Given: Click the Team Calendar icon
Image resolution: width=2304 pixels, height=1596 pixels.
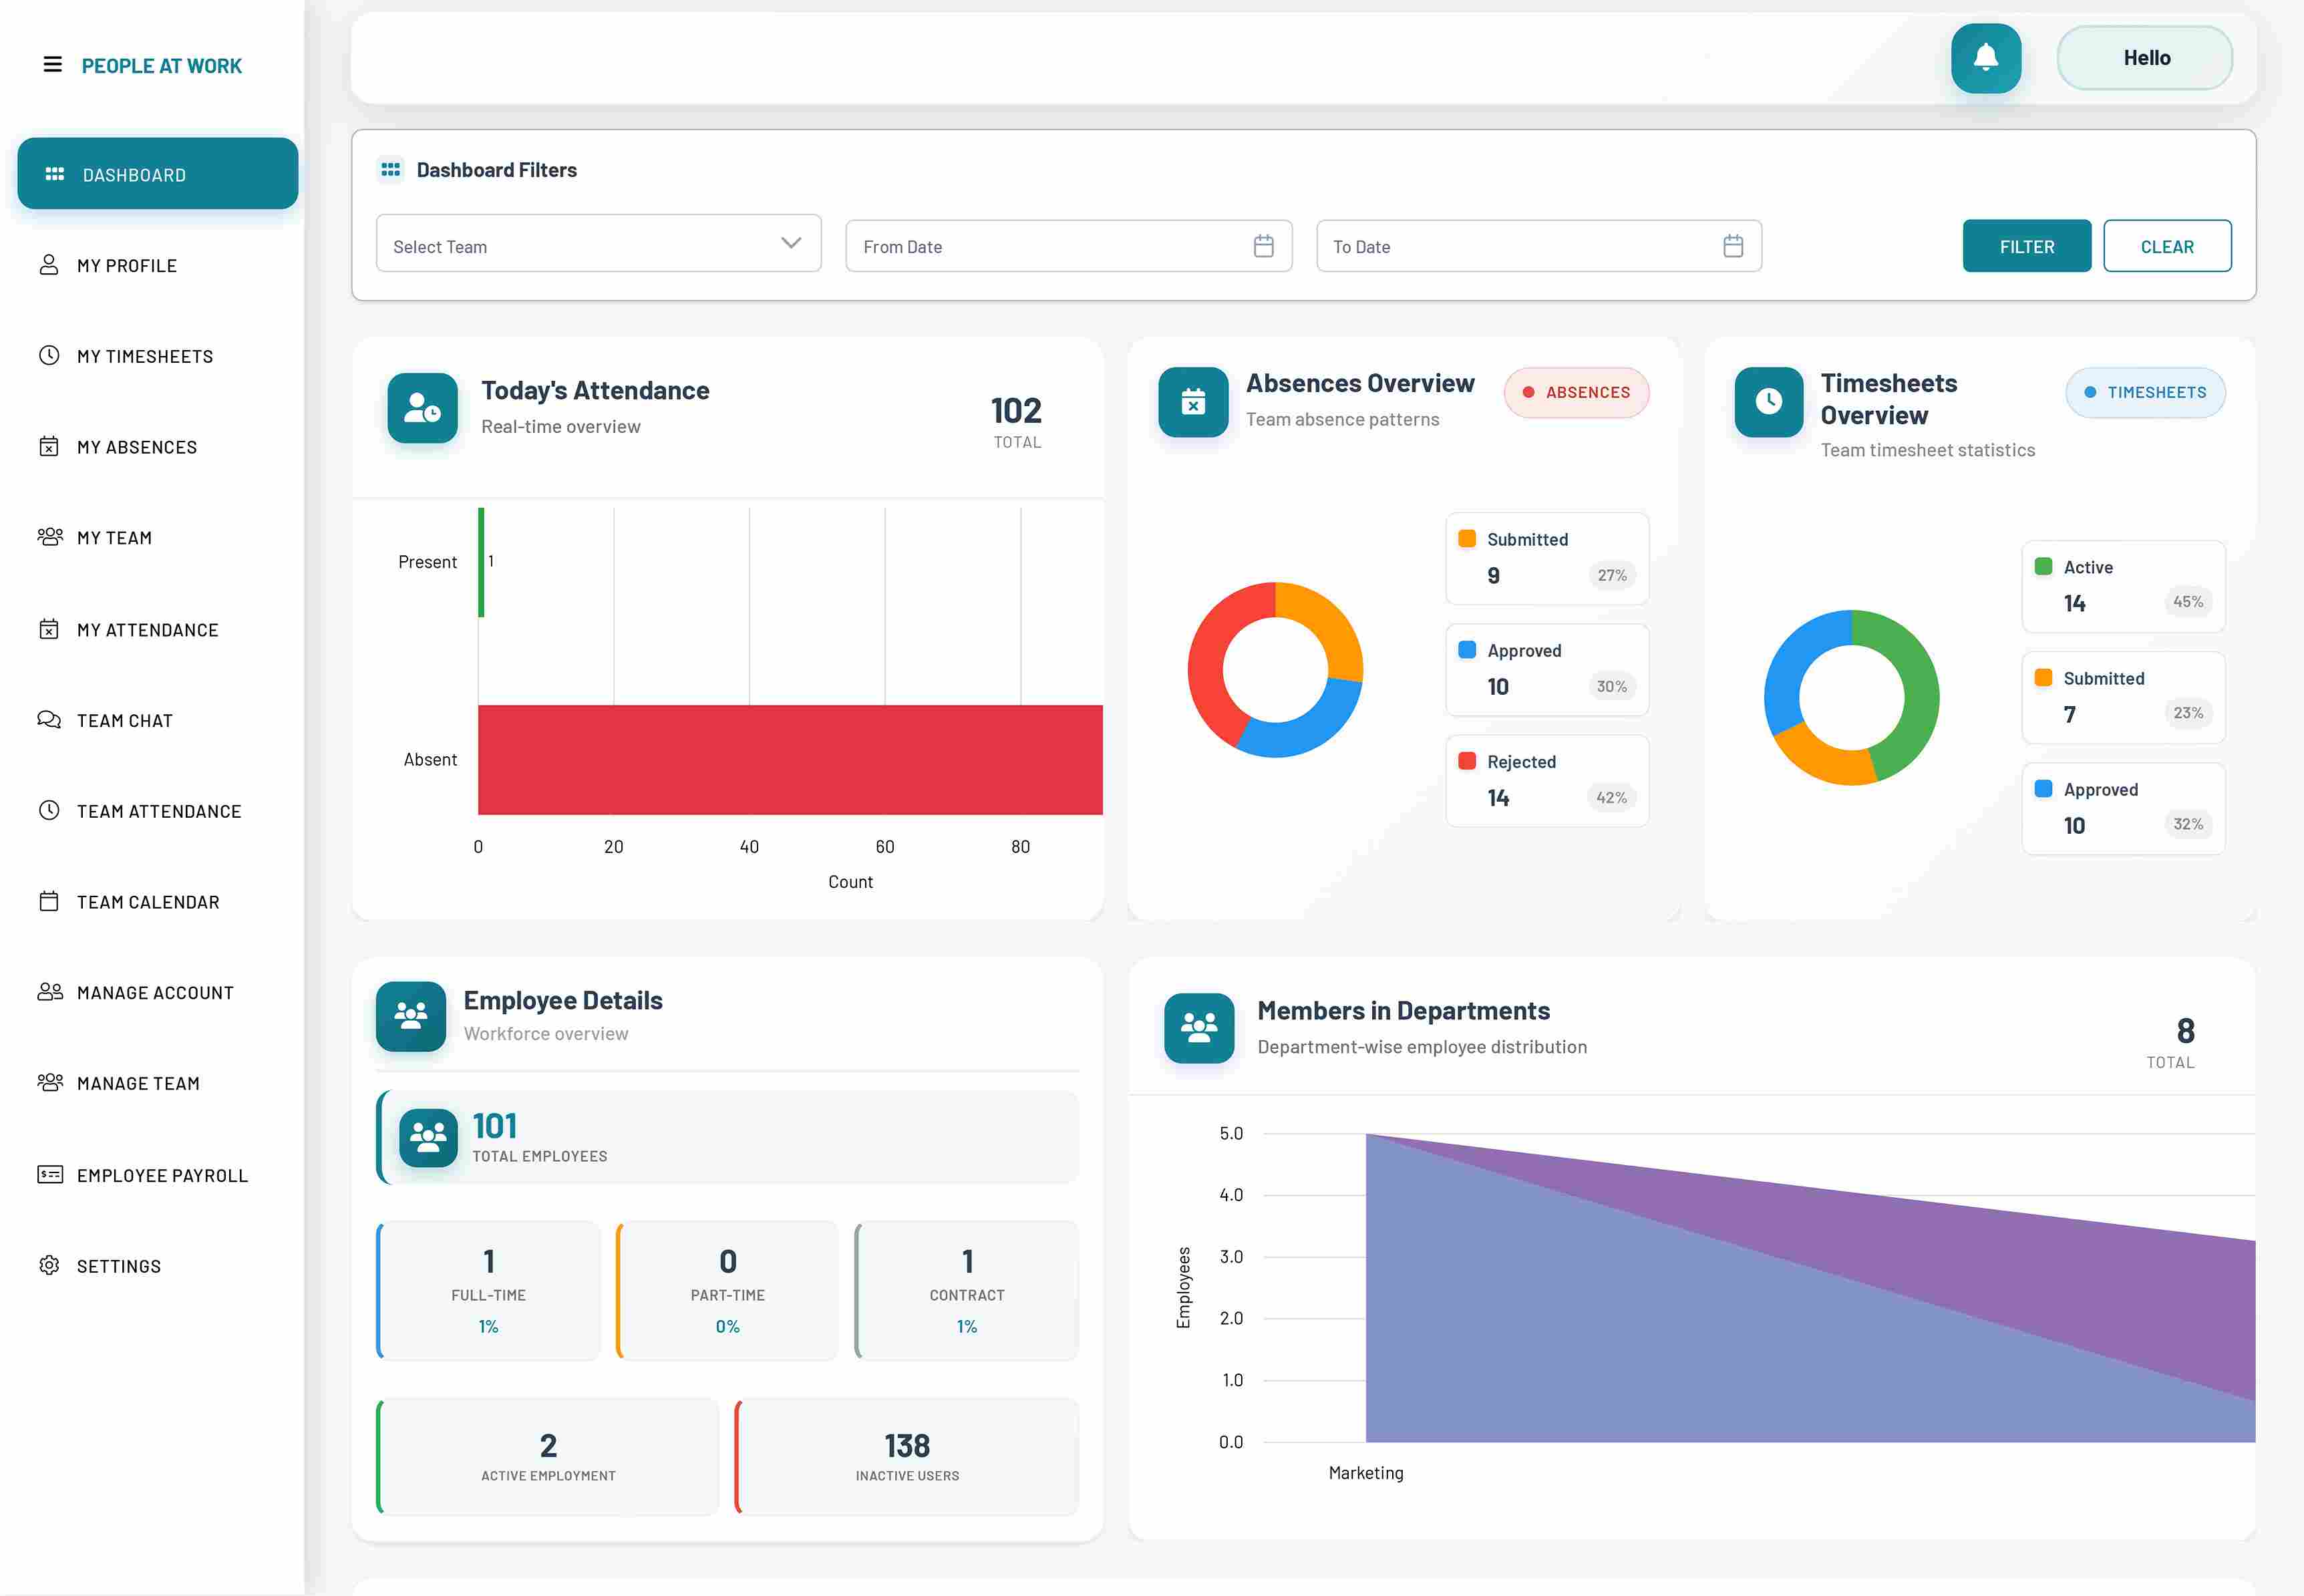Looking at the screenshot, I should [x=50, y=901].
